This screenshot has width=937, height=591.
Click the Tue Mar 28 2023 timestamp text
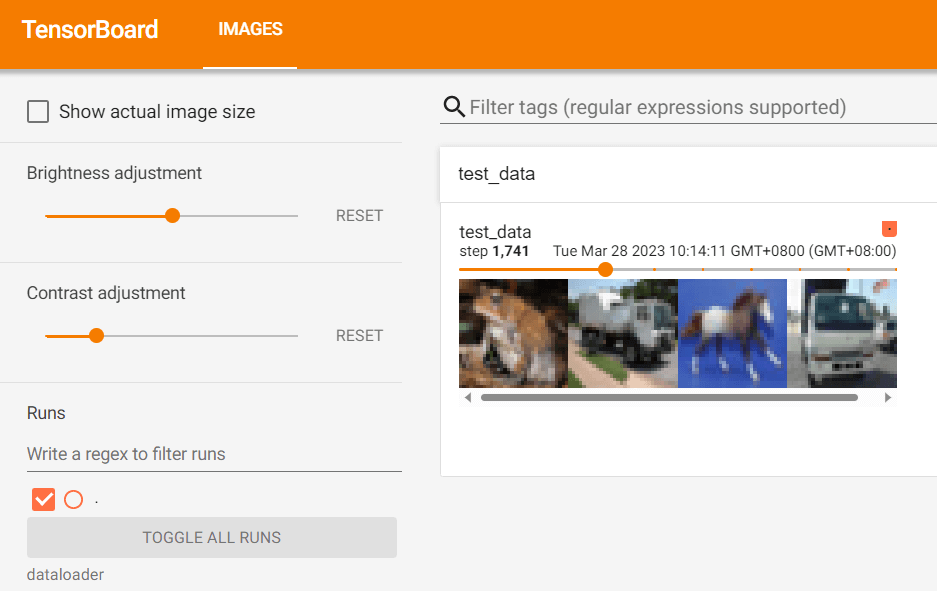(x=724, y=251)
